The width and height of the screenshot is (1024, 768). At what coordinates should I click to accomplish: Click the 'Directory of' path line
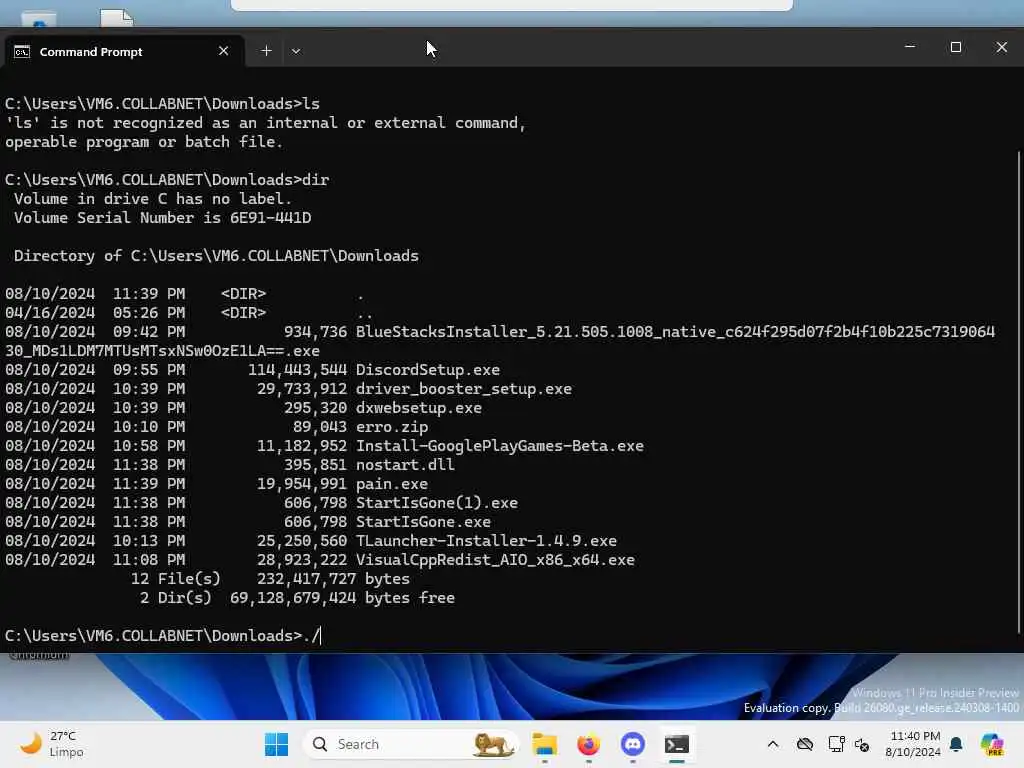click(216, 256)
